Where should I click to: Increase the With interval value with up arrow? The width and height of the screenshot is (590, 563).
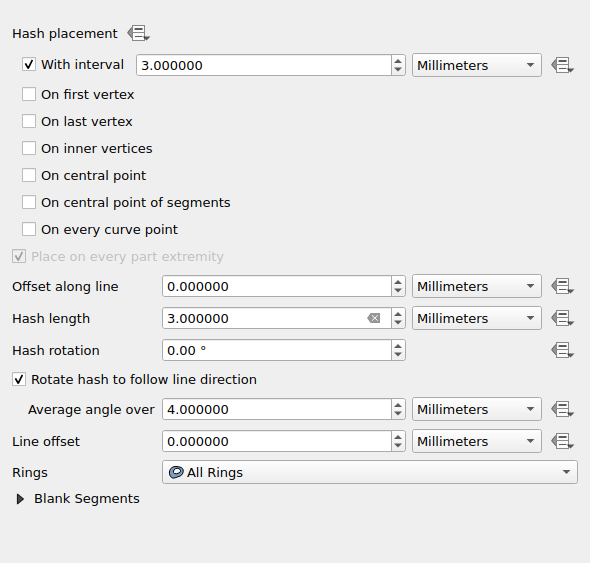(398, 60)
